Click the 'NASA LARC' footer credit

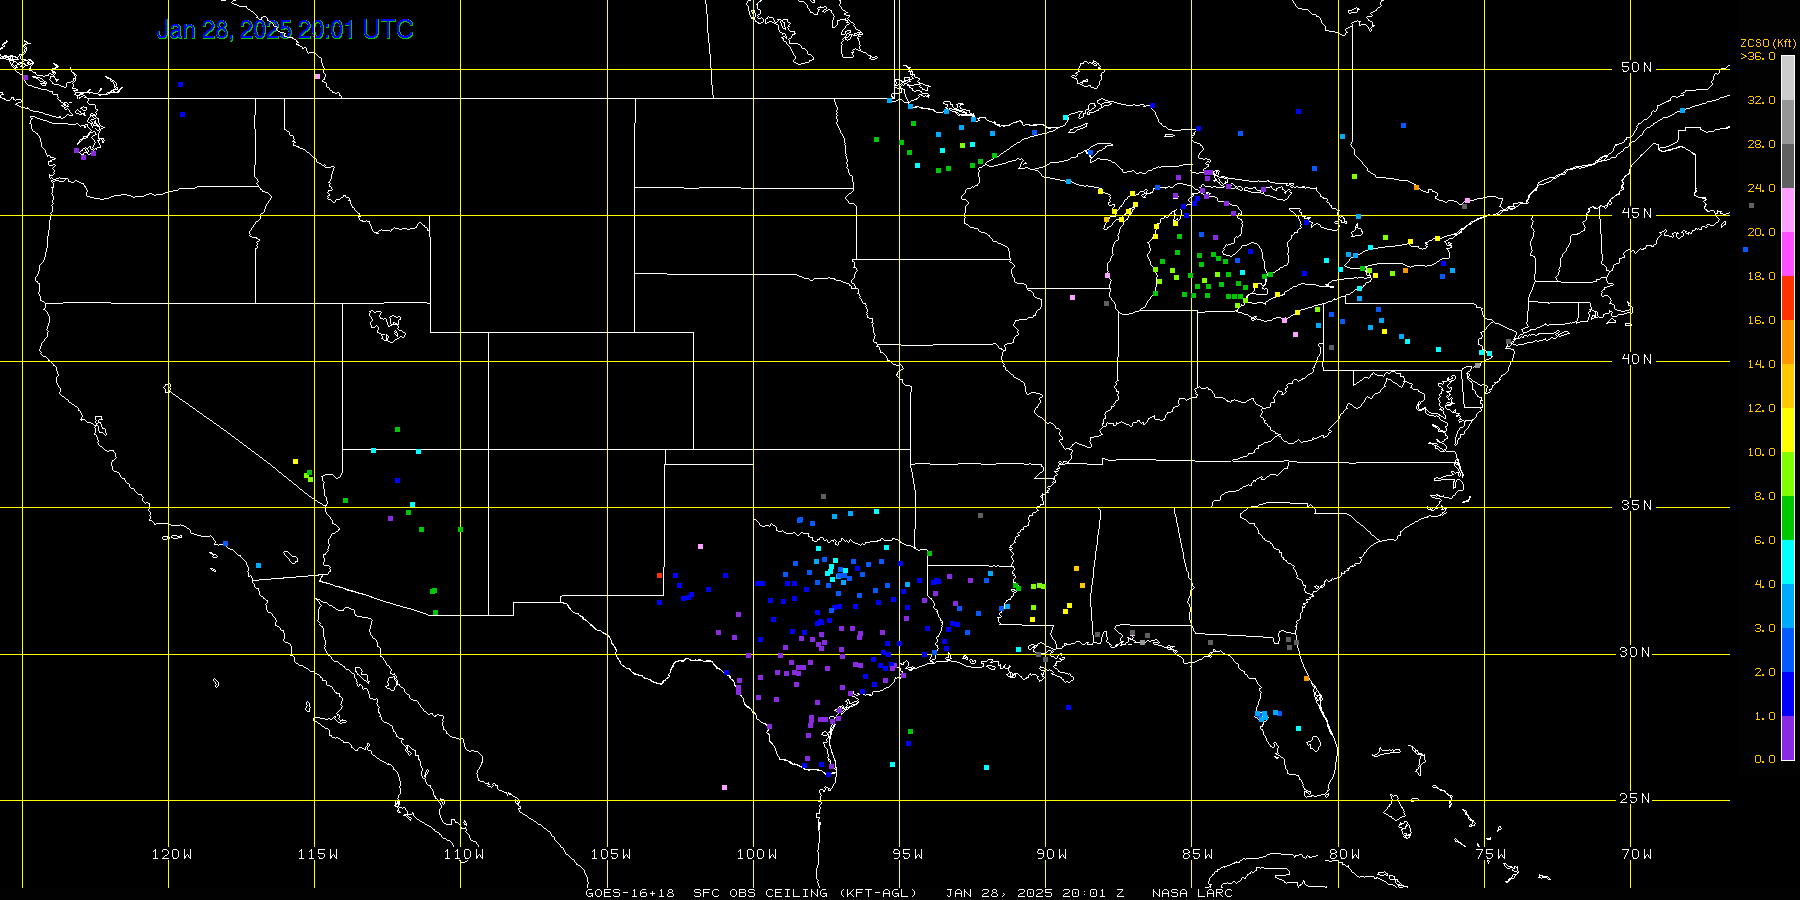pos(1192,893)
